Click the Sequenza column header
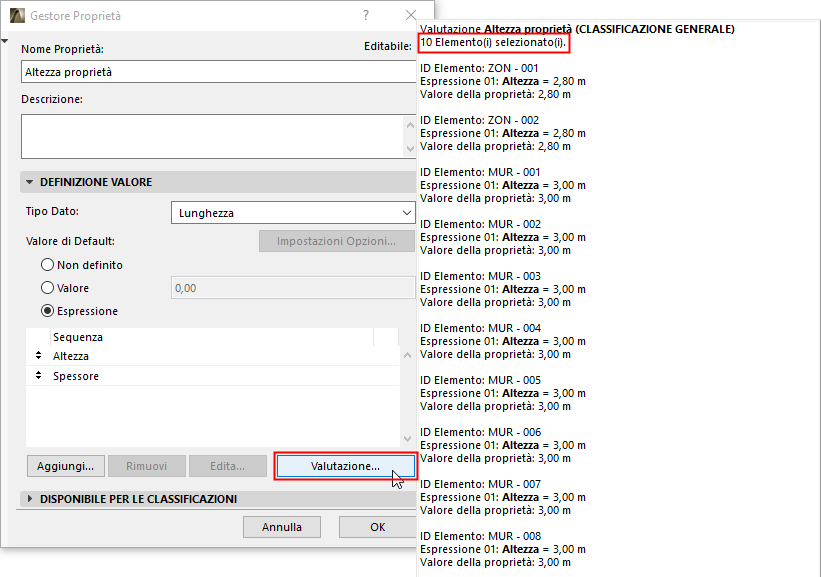The image size is (821, 577). tap(212, 337)
